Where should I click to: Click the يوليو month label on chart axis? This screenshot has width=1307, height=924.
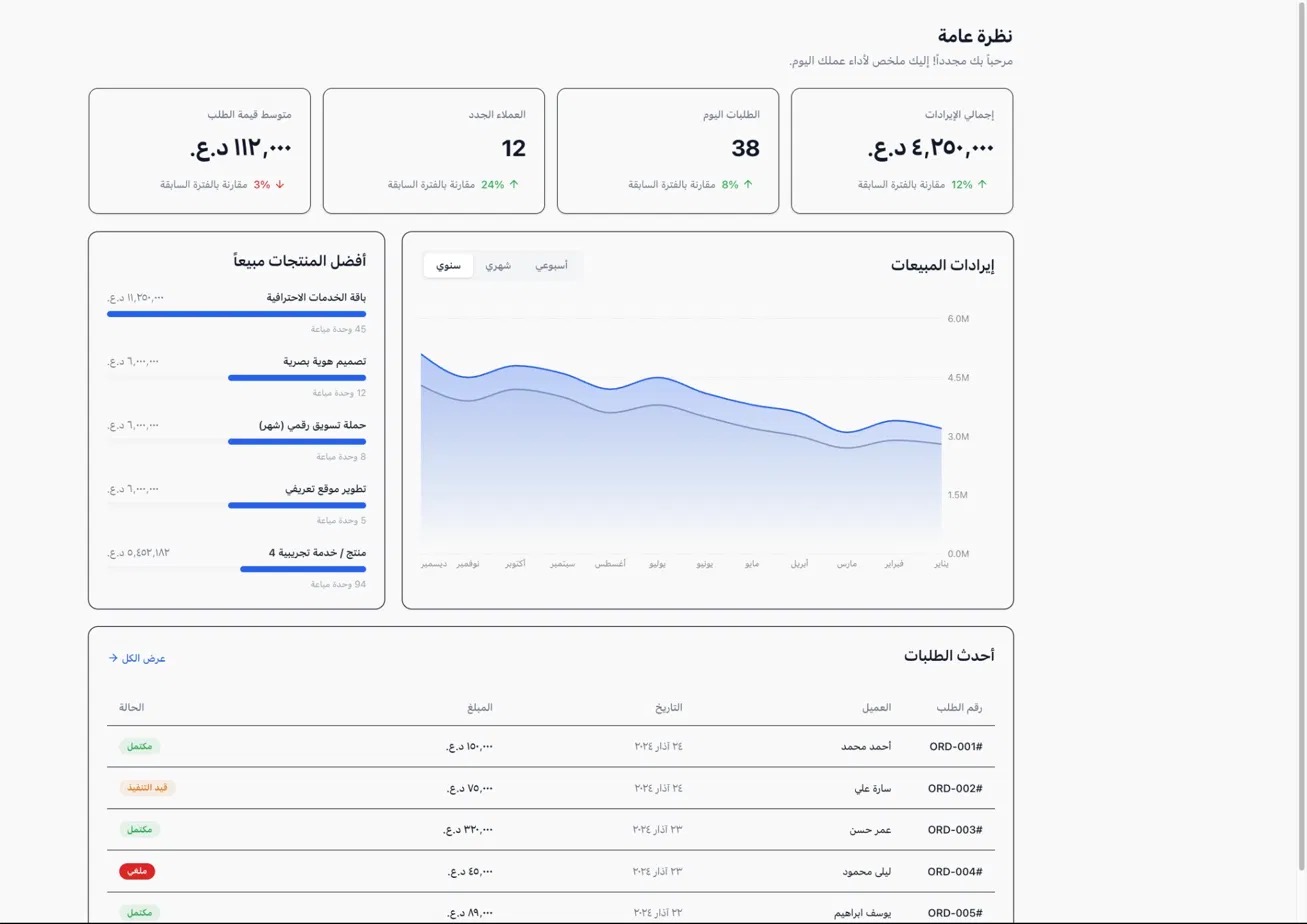(657, 565)
